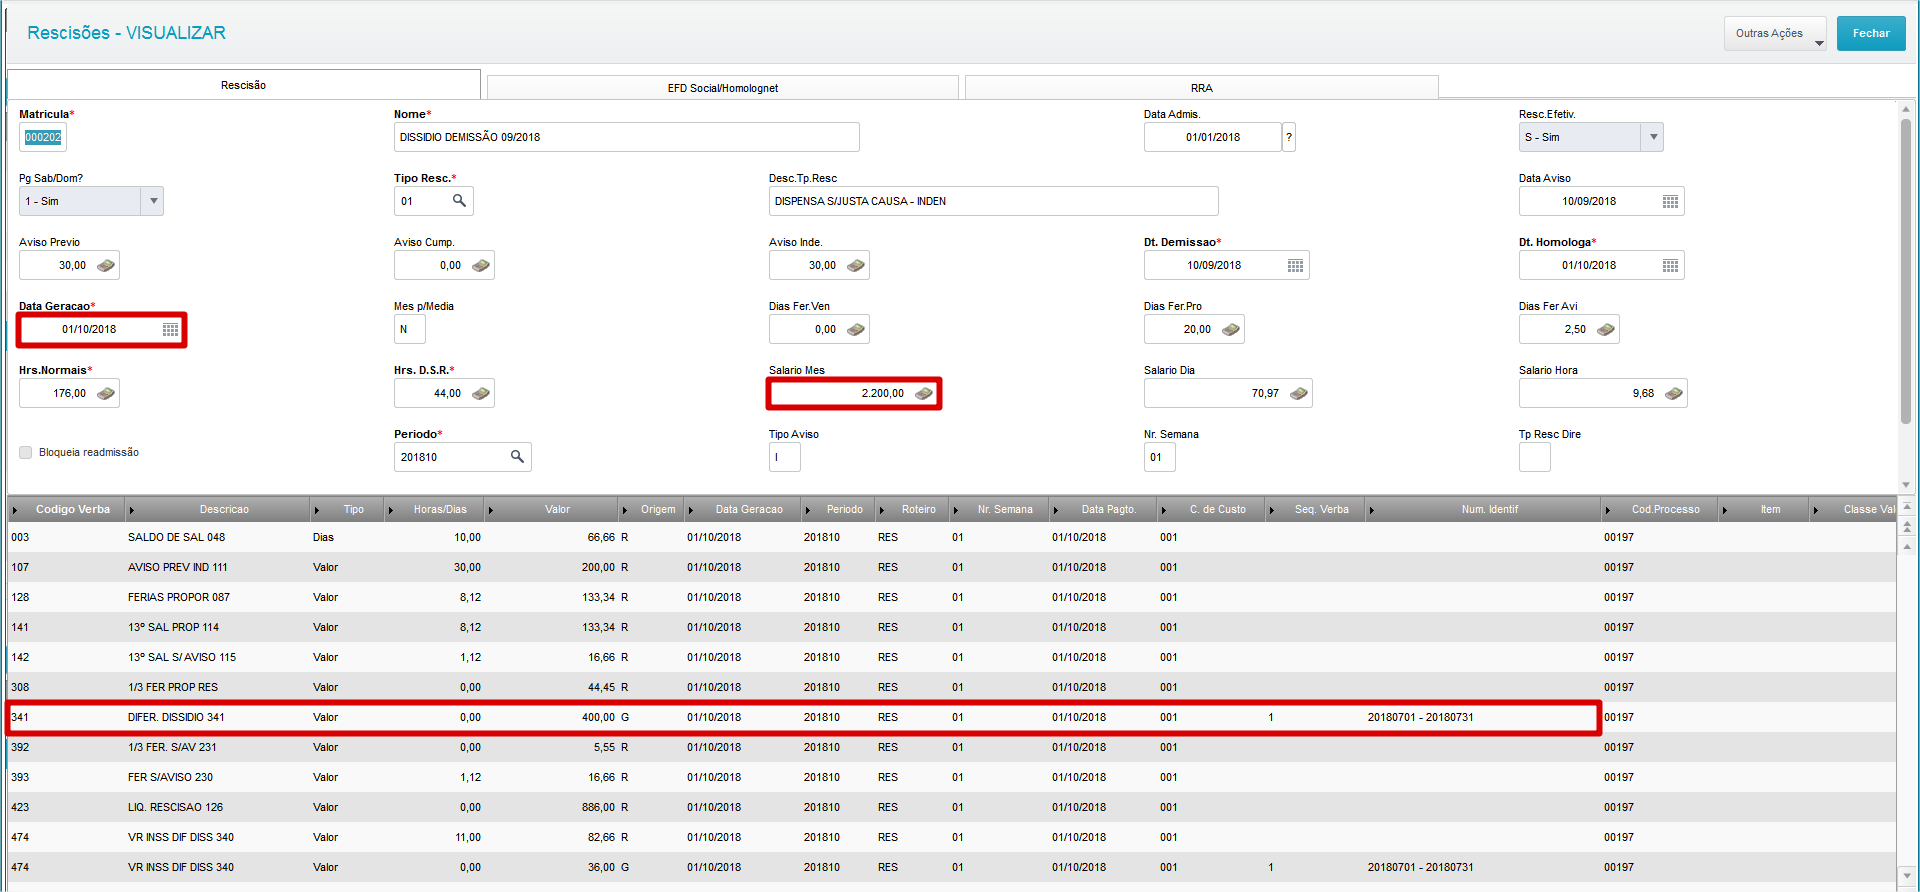Image resolution: width=1920 pixels, height=892 pixels.
Task: Select the 13º SAL S/ AVISO 115 row
Action: [952, 657]
